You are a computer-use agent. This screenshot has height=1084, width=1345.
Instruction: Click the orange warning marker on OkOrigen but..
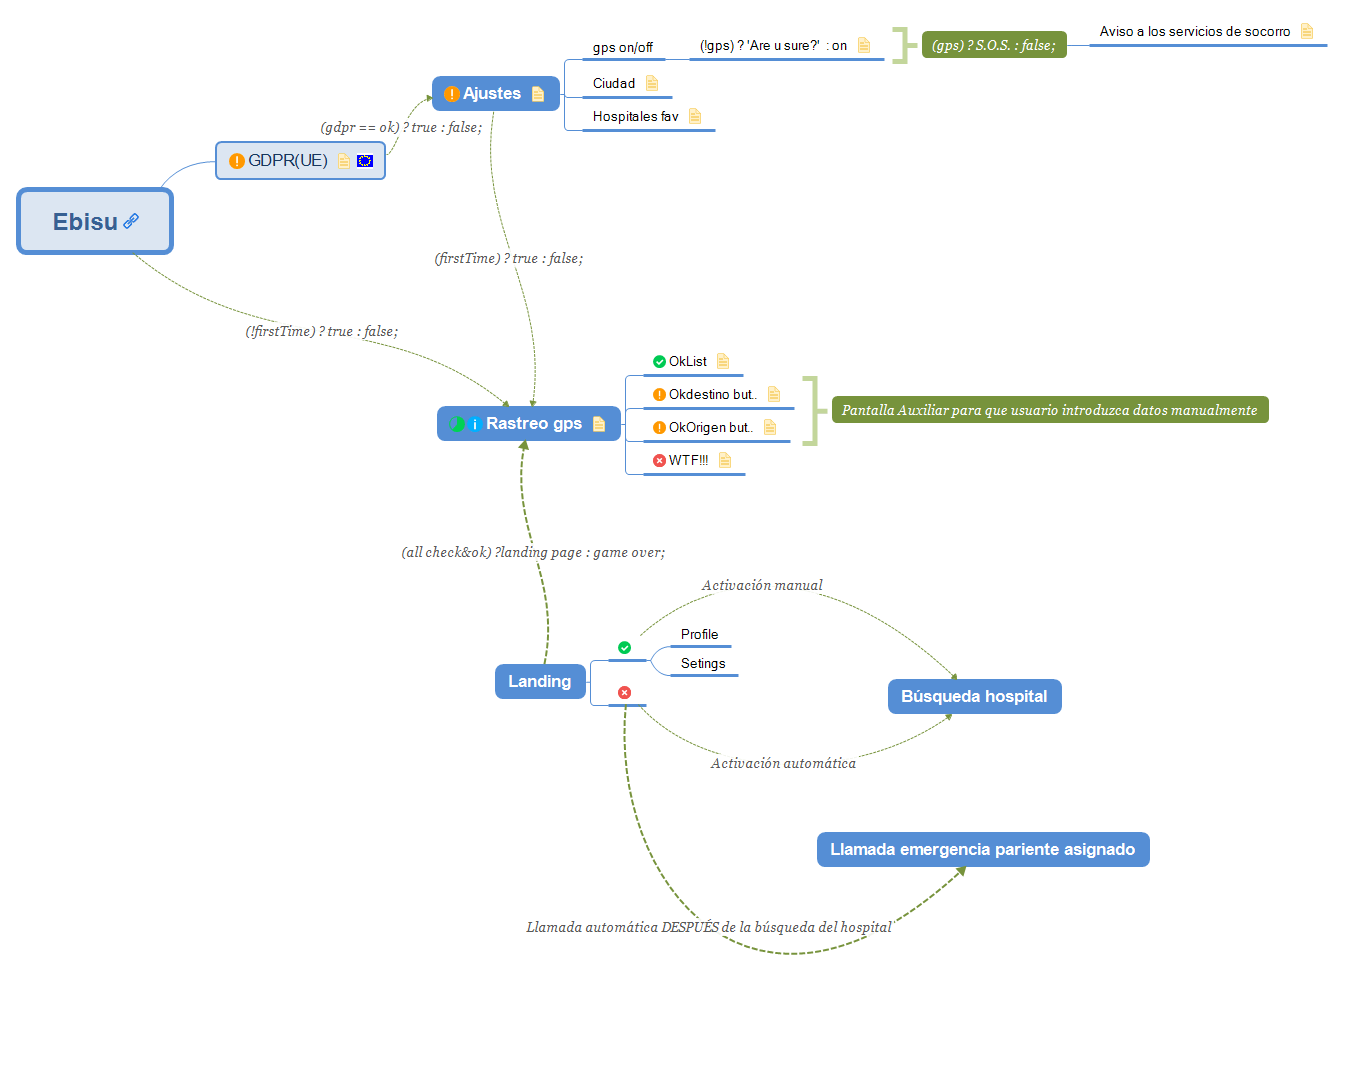pyautogui.click(x=659, y=428)
